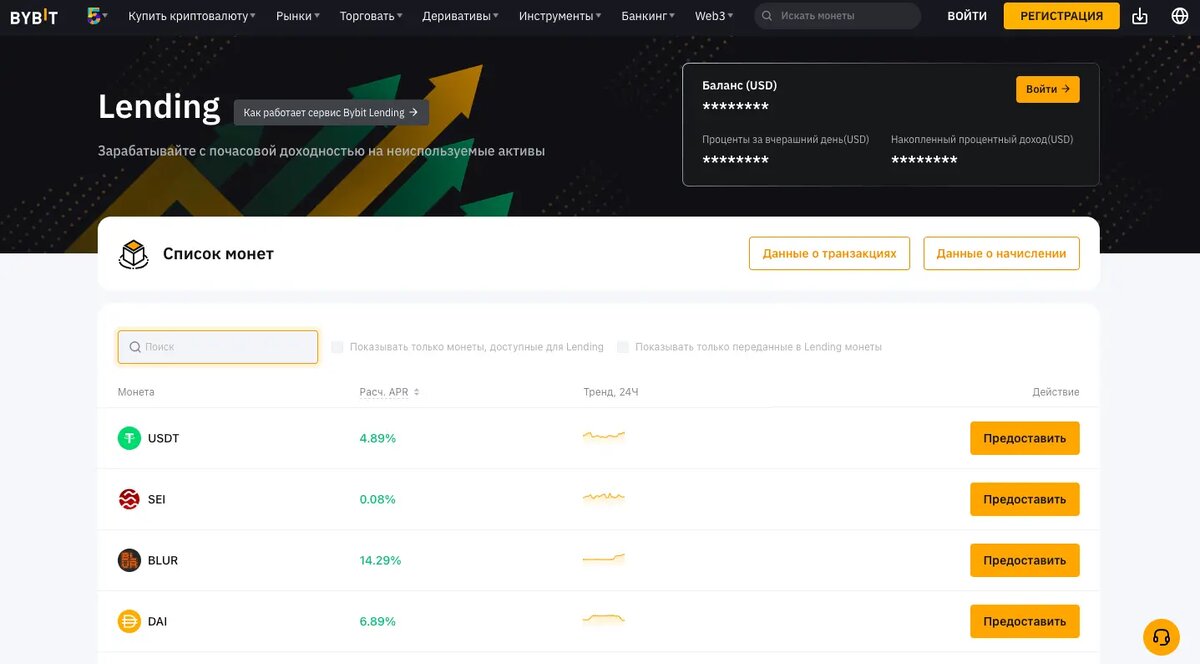The width and height of the screenshot is (1200, 664).
Task: Click the USDT coin icon
Action: pos(129,438)
